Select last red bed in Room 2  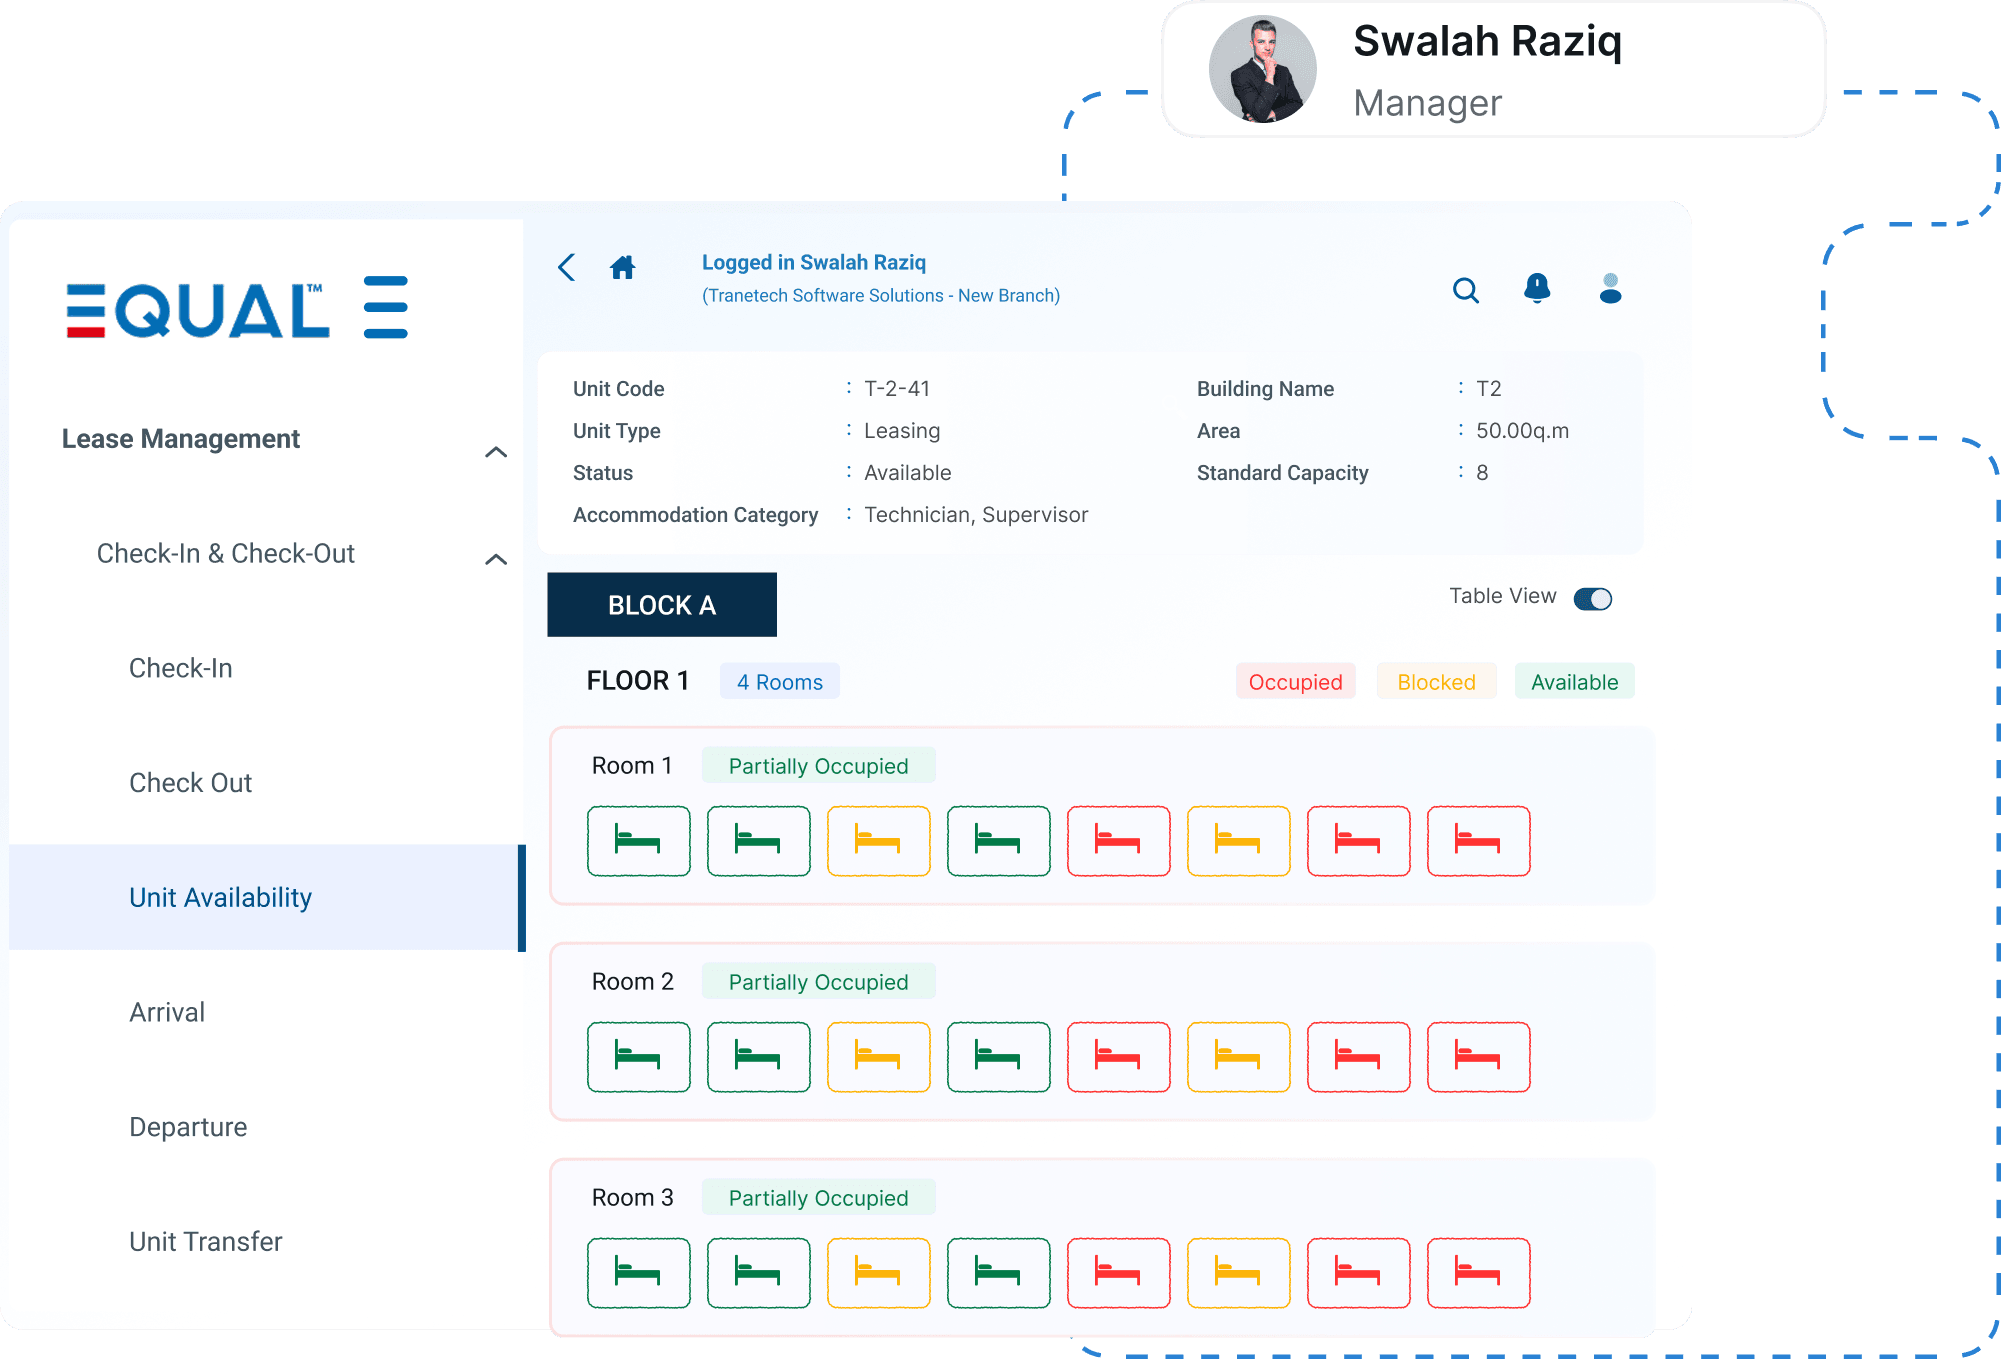pos(1478,1057)
